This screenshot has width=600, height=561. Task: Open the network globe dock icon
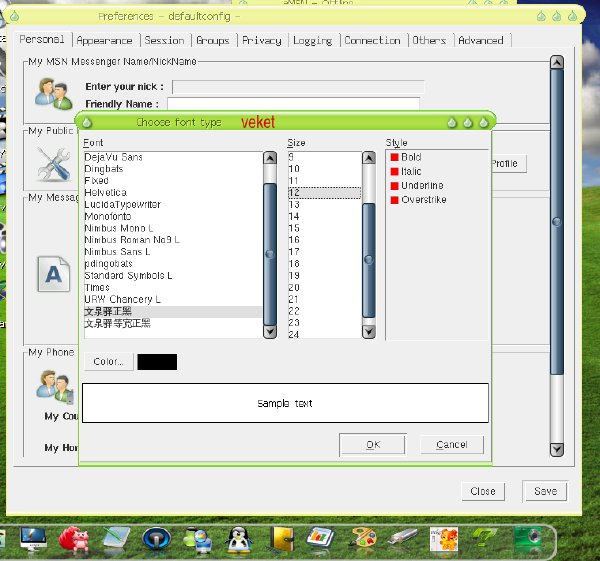pos(197,539)
